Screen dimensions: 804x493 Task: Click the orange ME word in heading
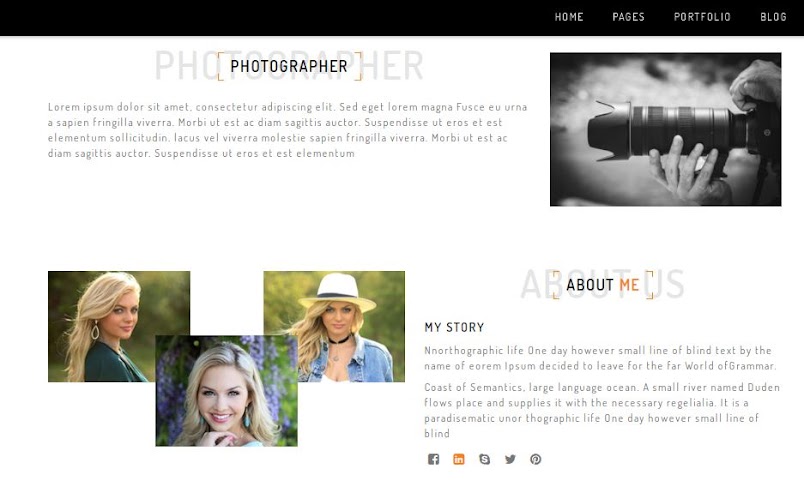pyautogui.click(x=629, y=285)
